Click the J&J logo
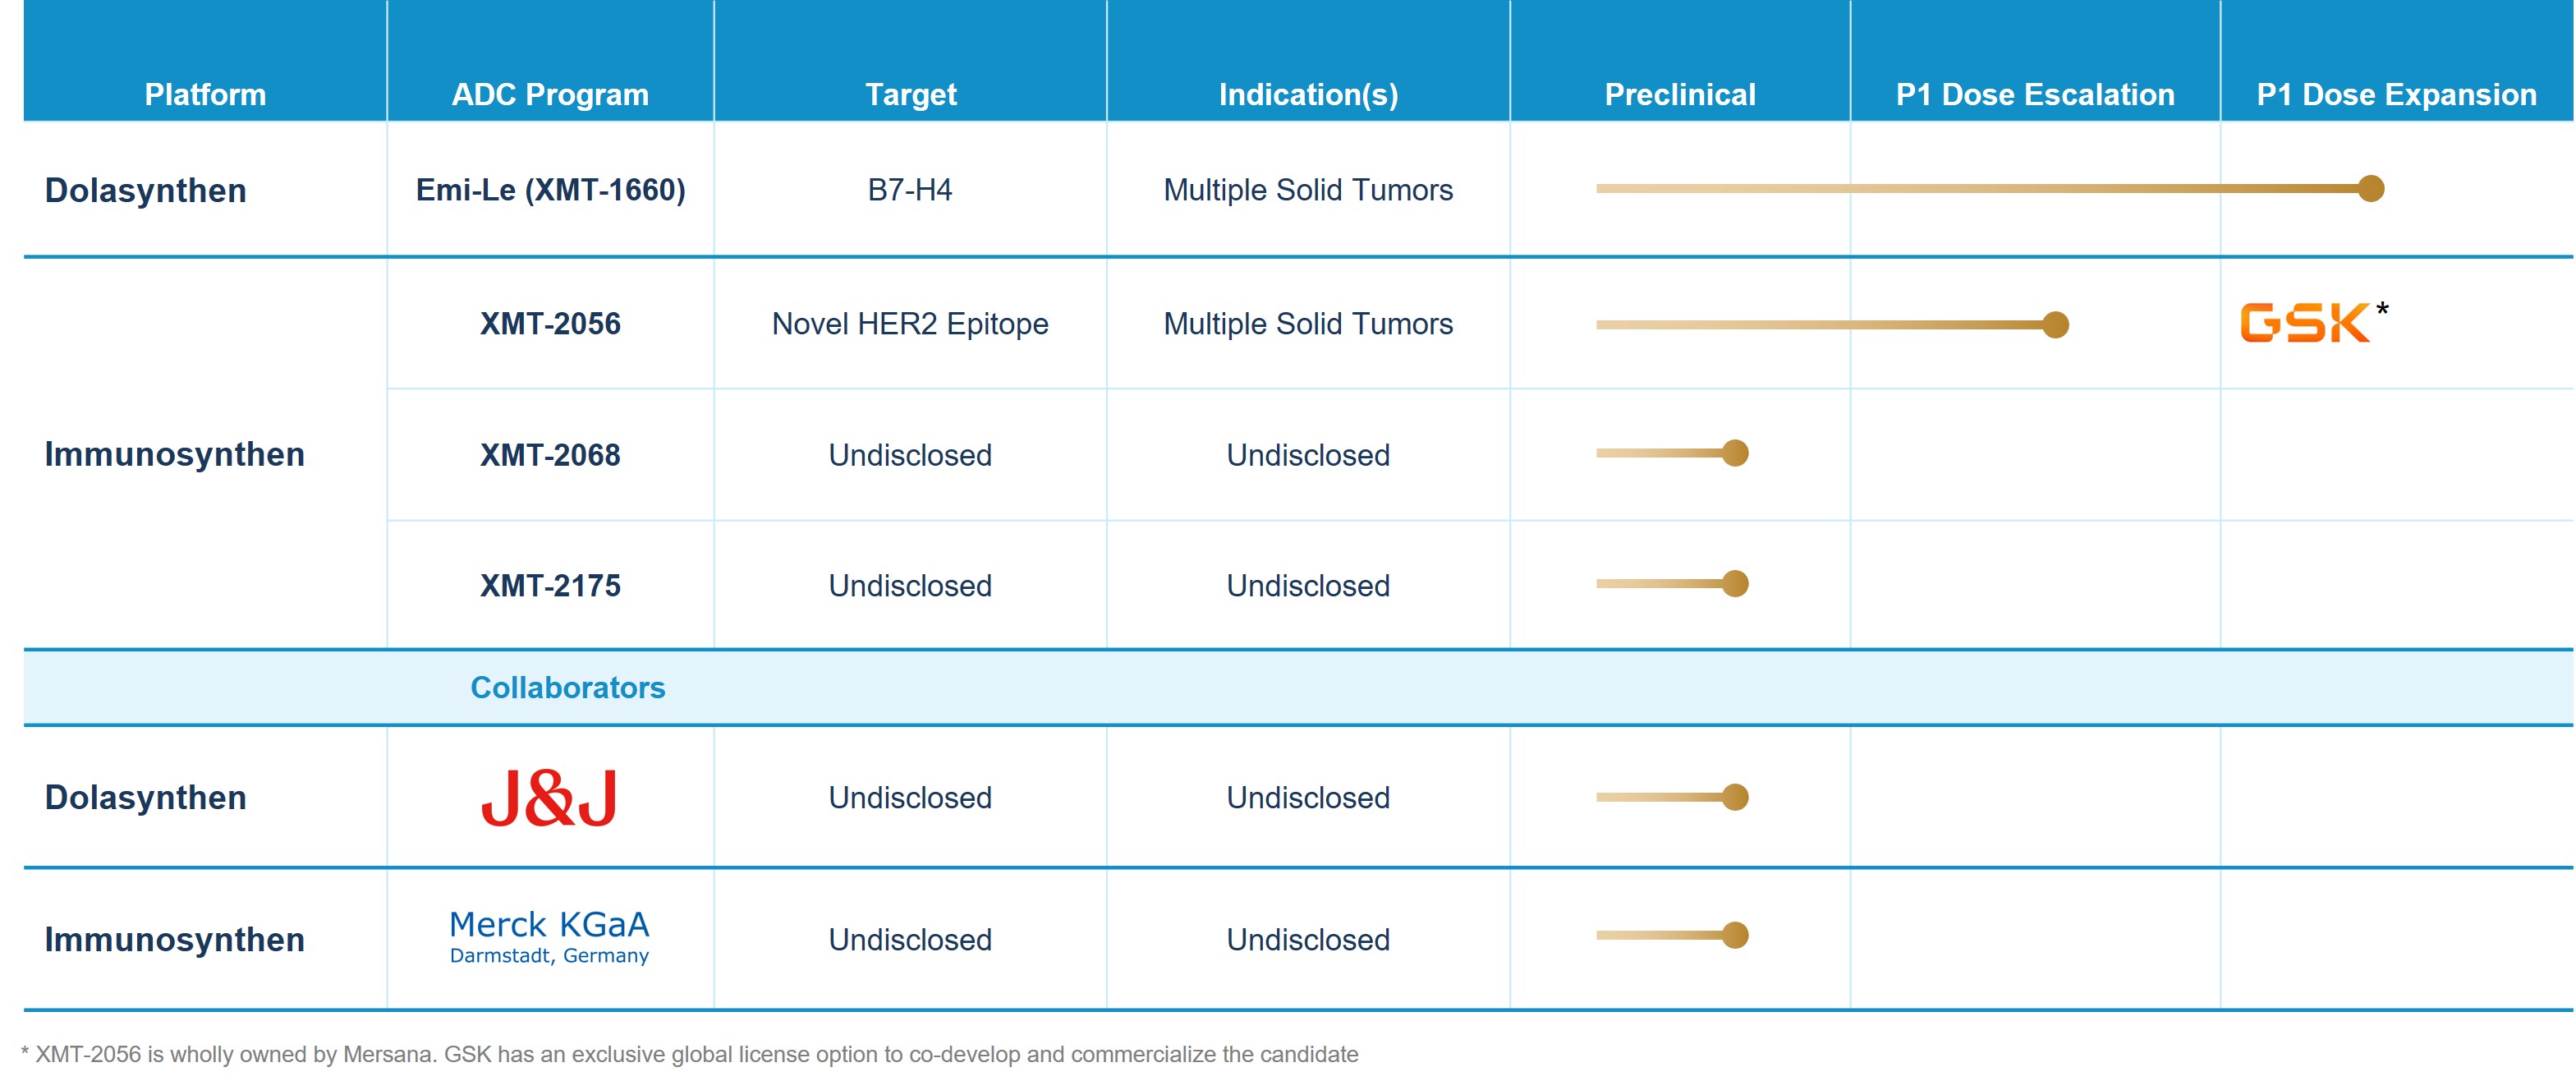Image resolution: width=2576 pixels, height=1081 pixels. (x=549, y=798)
